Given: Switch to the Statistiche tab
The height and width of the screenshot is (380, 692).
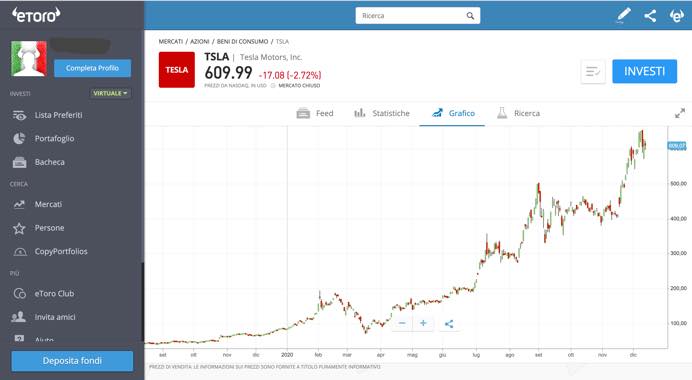Looking at the screenshot, I should pyautogui.click(x=382, y=113).
